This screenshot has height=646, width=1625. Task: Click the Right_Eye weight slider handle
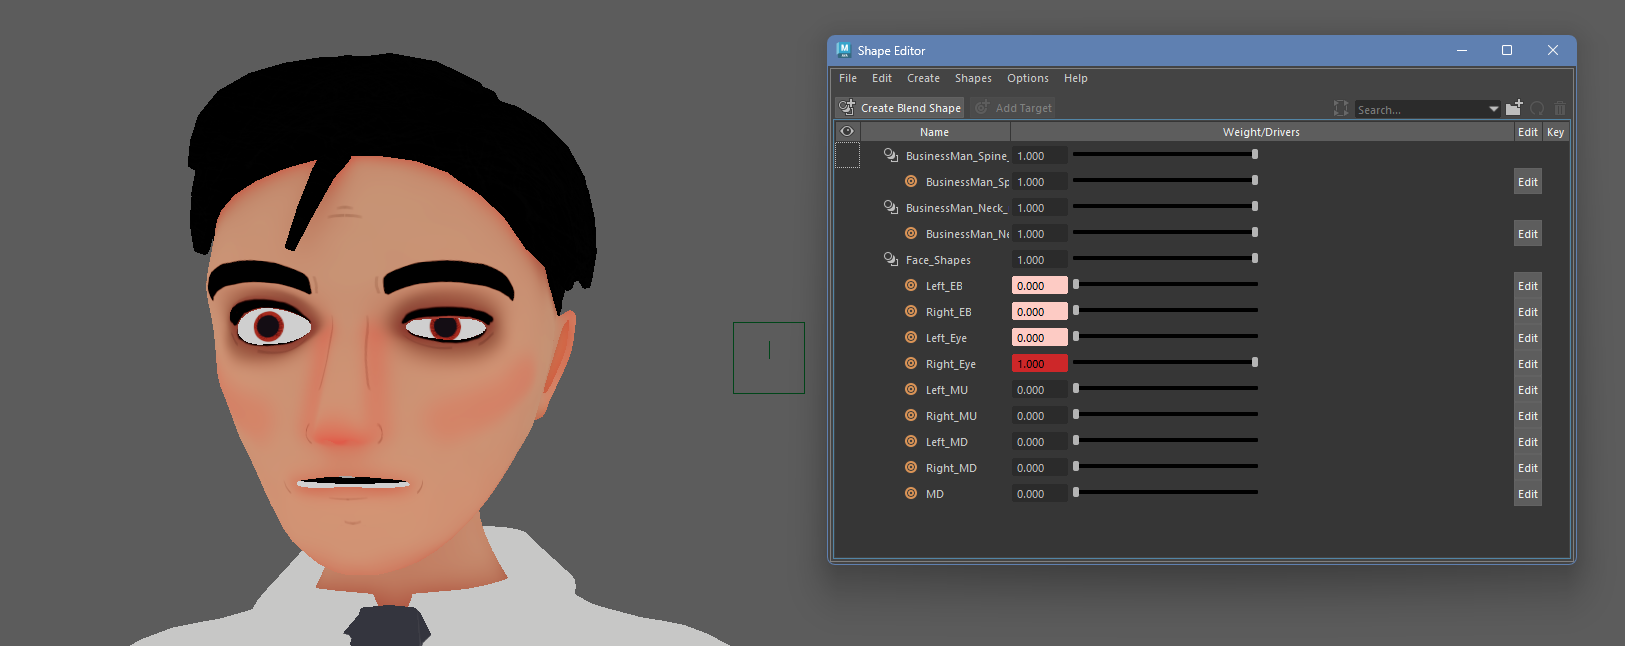[1255, 362]
